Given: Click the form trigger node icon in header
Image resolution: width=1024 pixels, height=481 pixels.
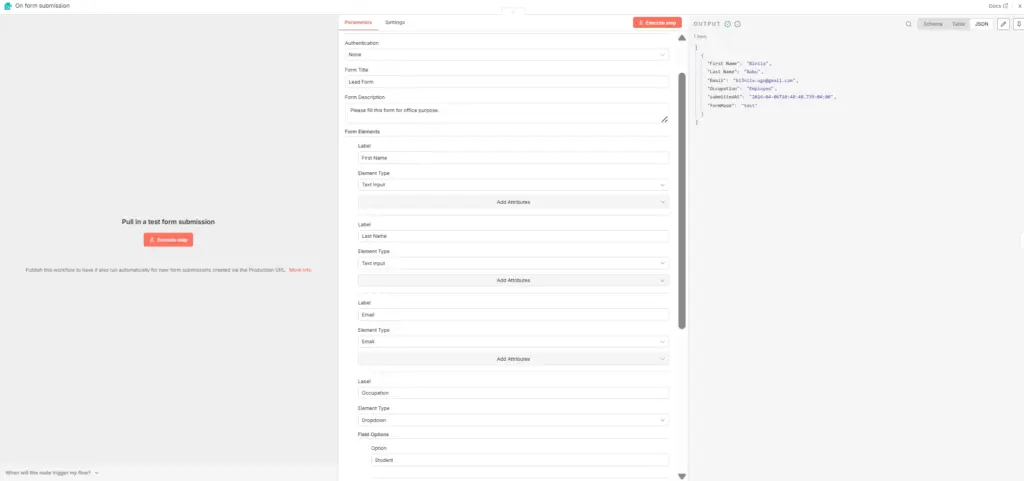Looking at the screenshot, I should 8,5.
